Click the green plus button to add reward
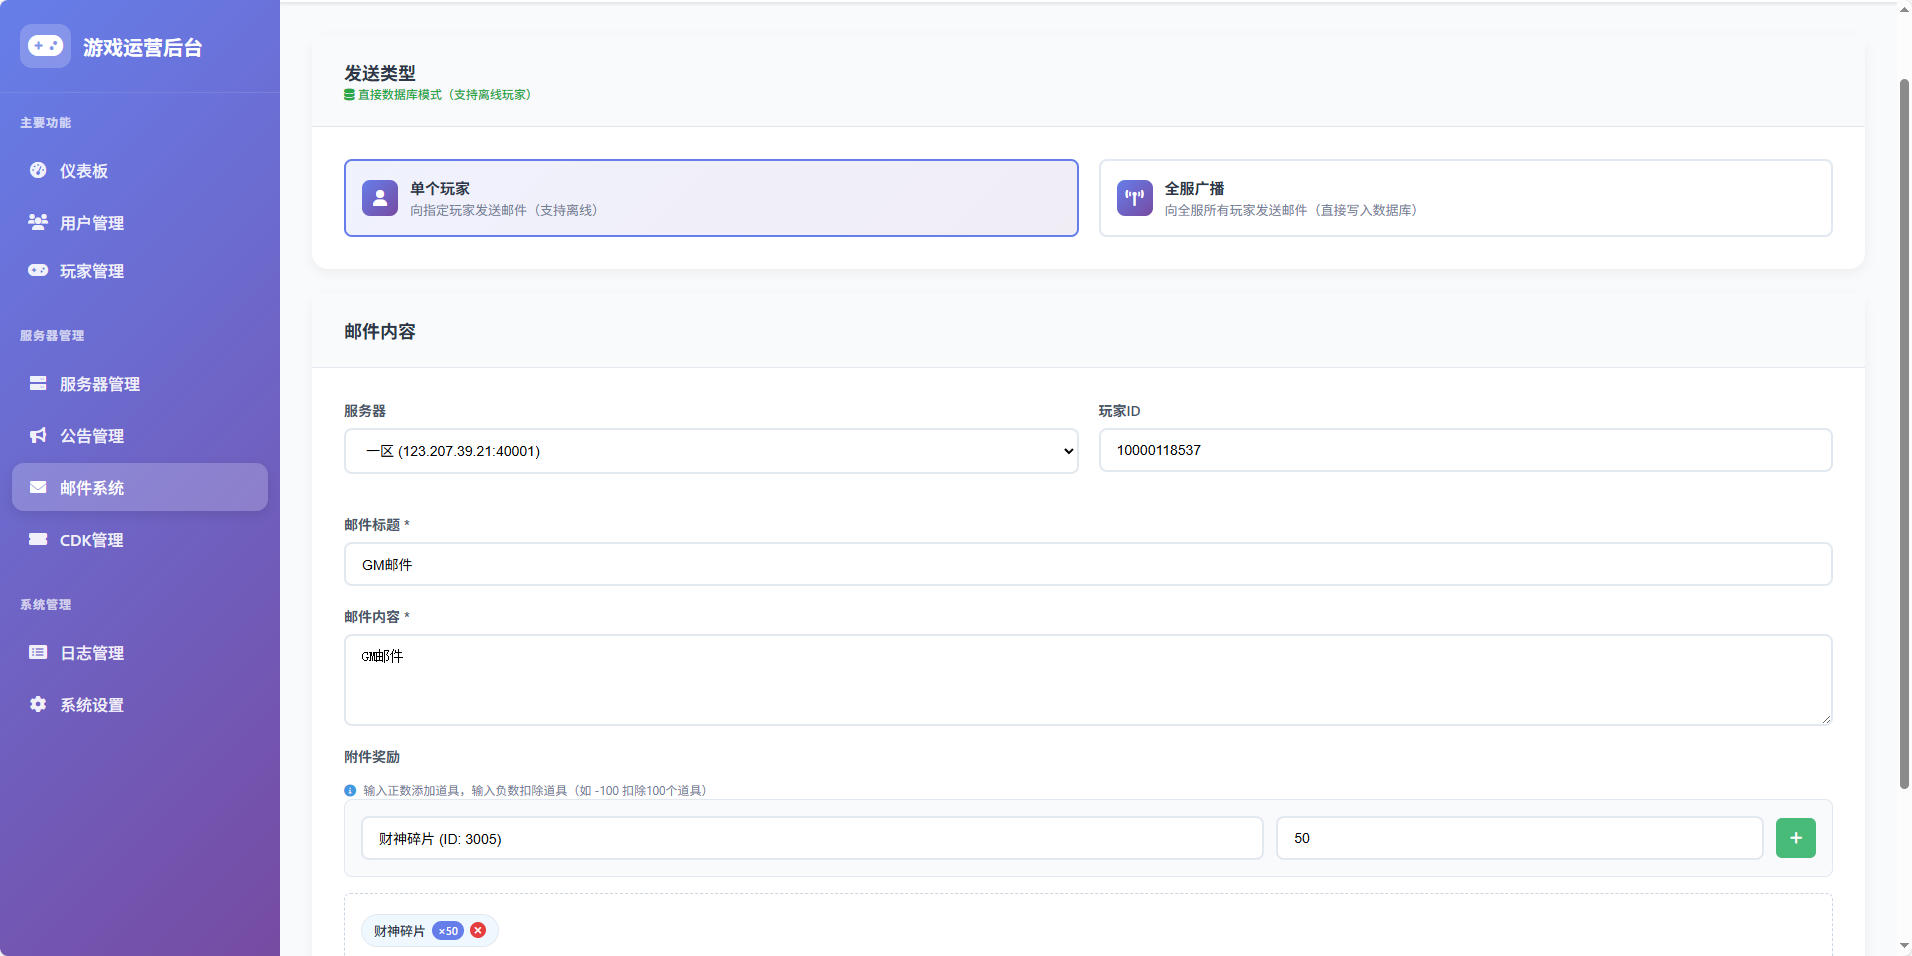Image resolution: width=1912 pixels, height=956 pixels. pos(1795,838)
